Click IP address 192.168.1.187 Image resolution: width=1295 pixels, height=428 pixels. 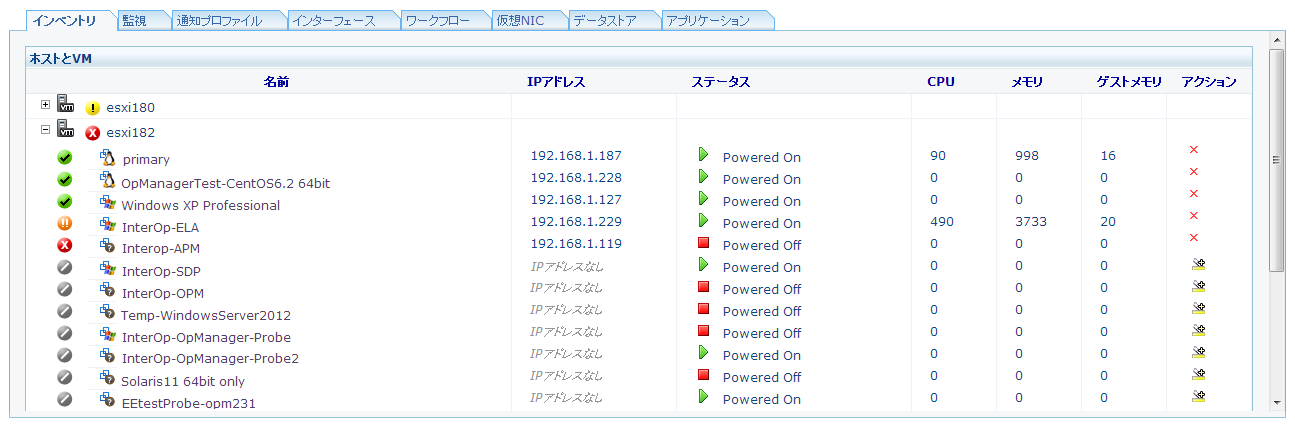[x=576, y=155]
